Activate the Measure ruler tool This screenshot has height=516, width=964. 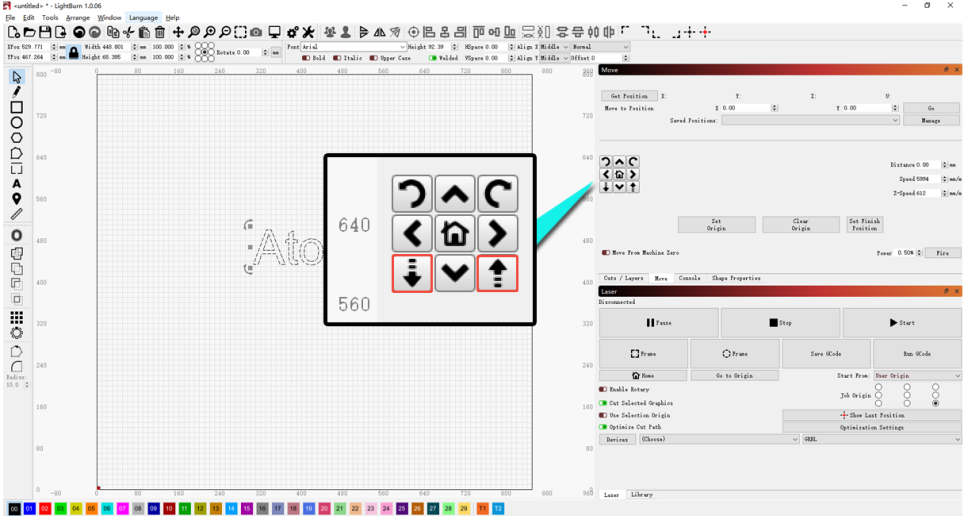pos(17,214)
